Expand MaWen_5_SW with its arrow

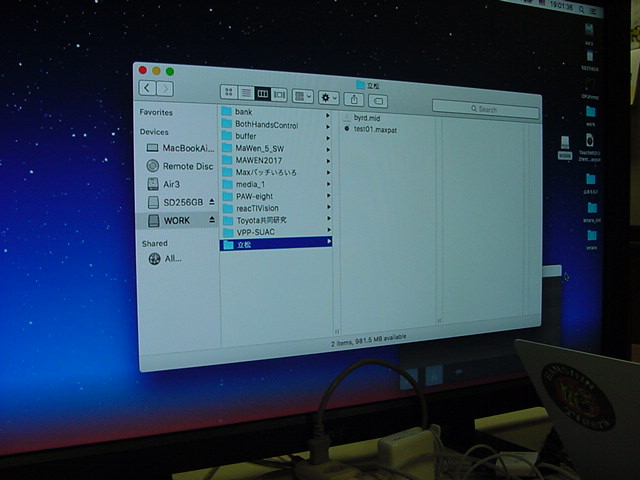point(327,150)
